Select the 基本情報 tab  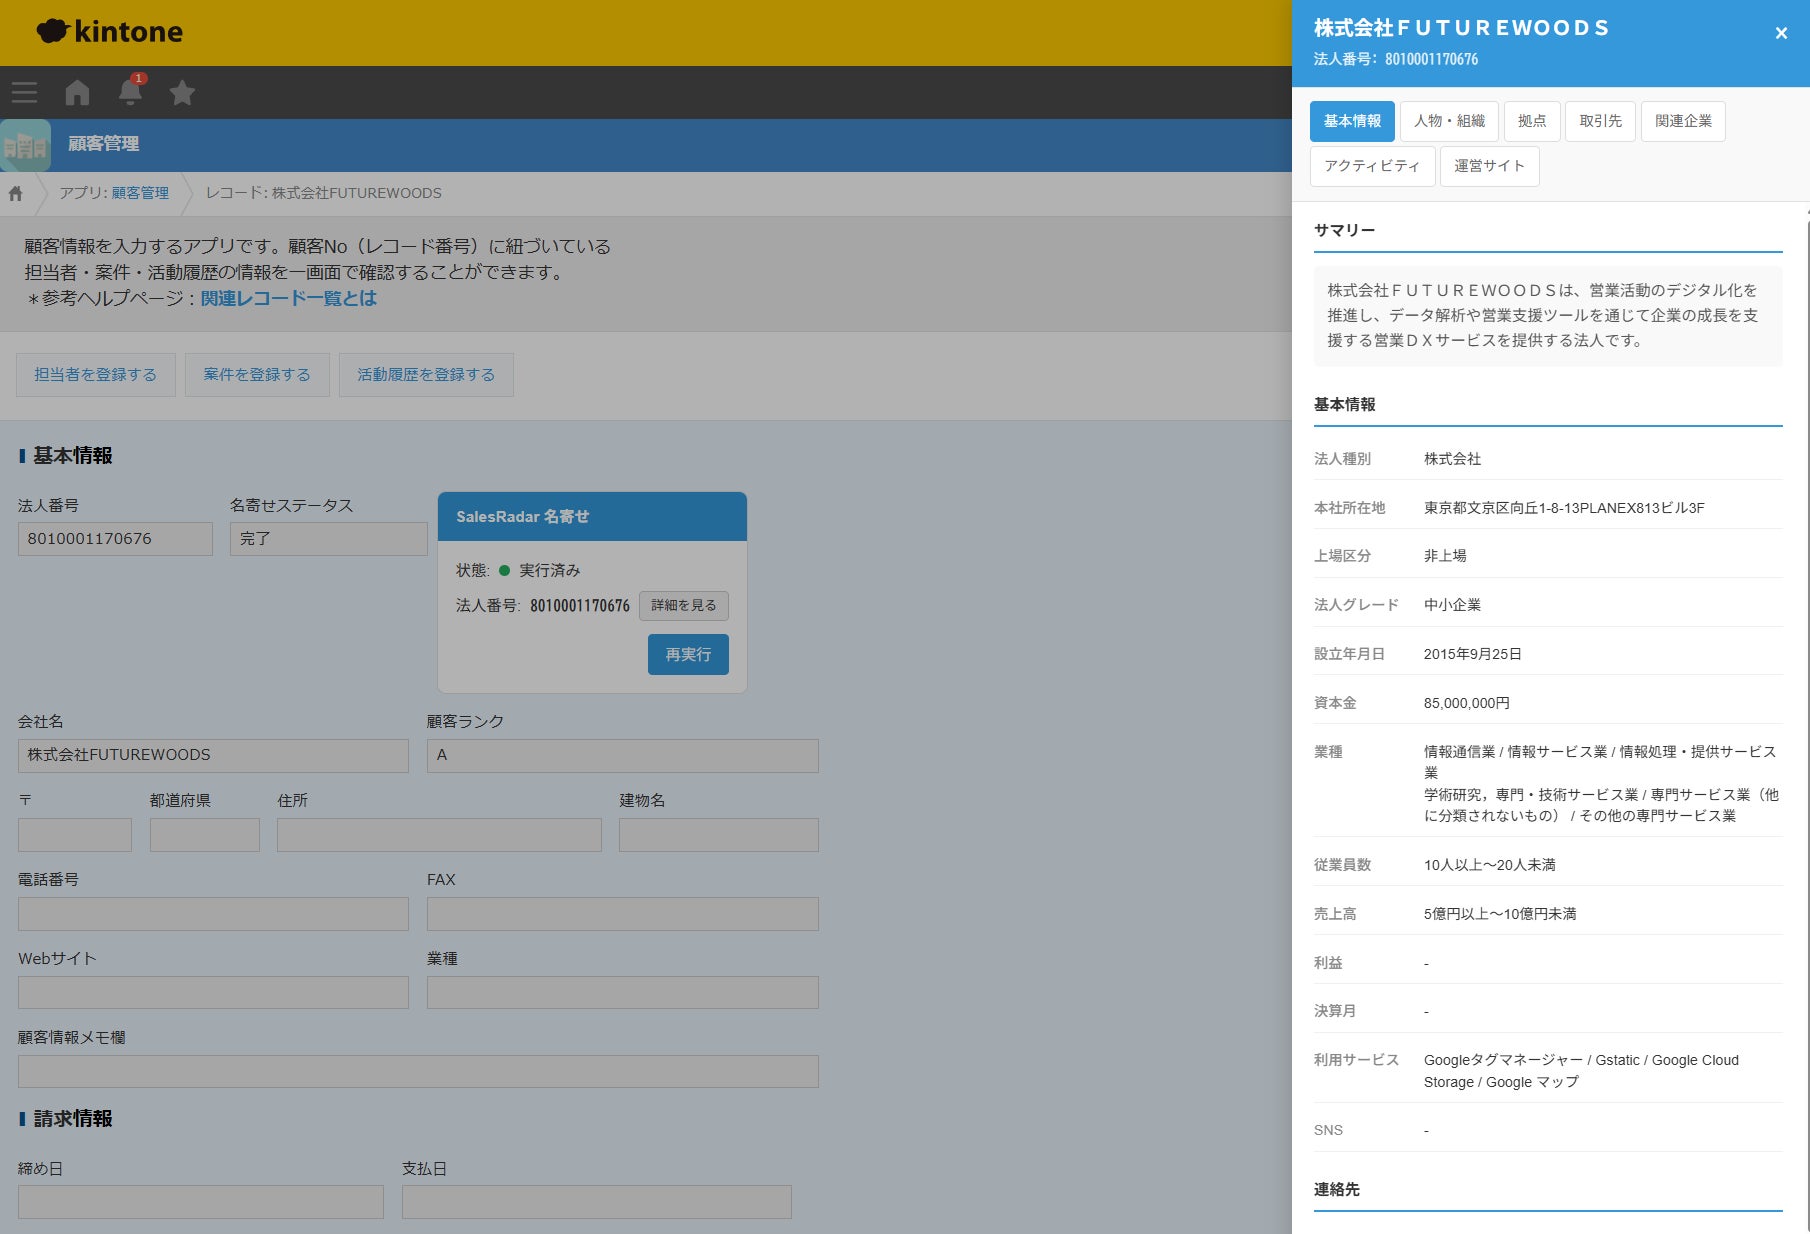click(1352, 121)
